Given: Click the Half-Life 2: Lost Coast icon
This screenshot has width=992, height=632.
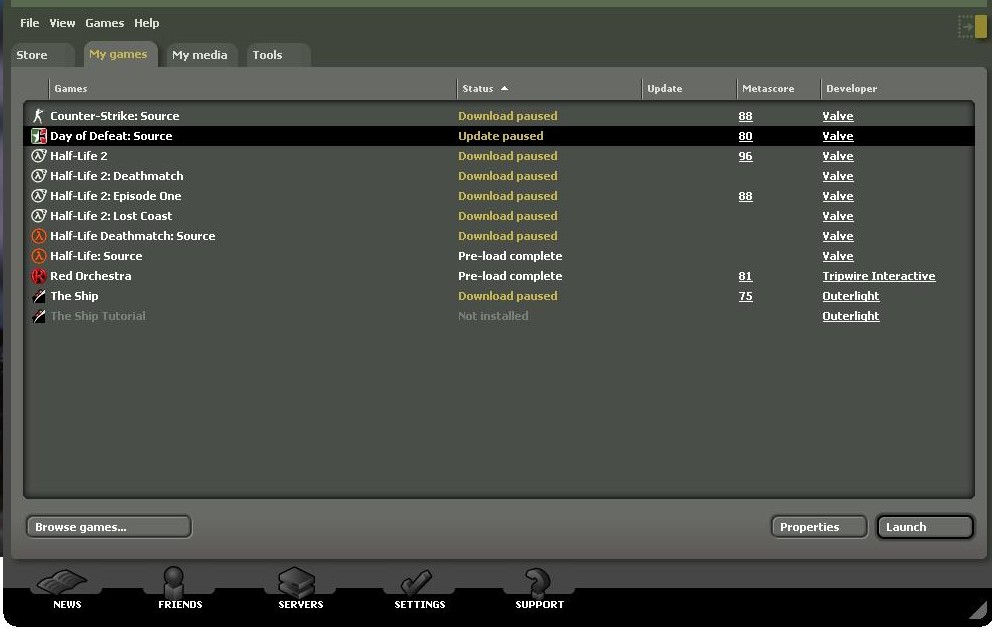Looking at the screenshot, I should pos(39,216).
